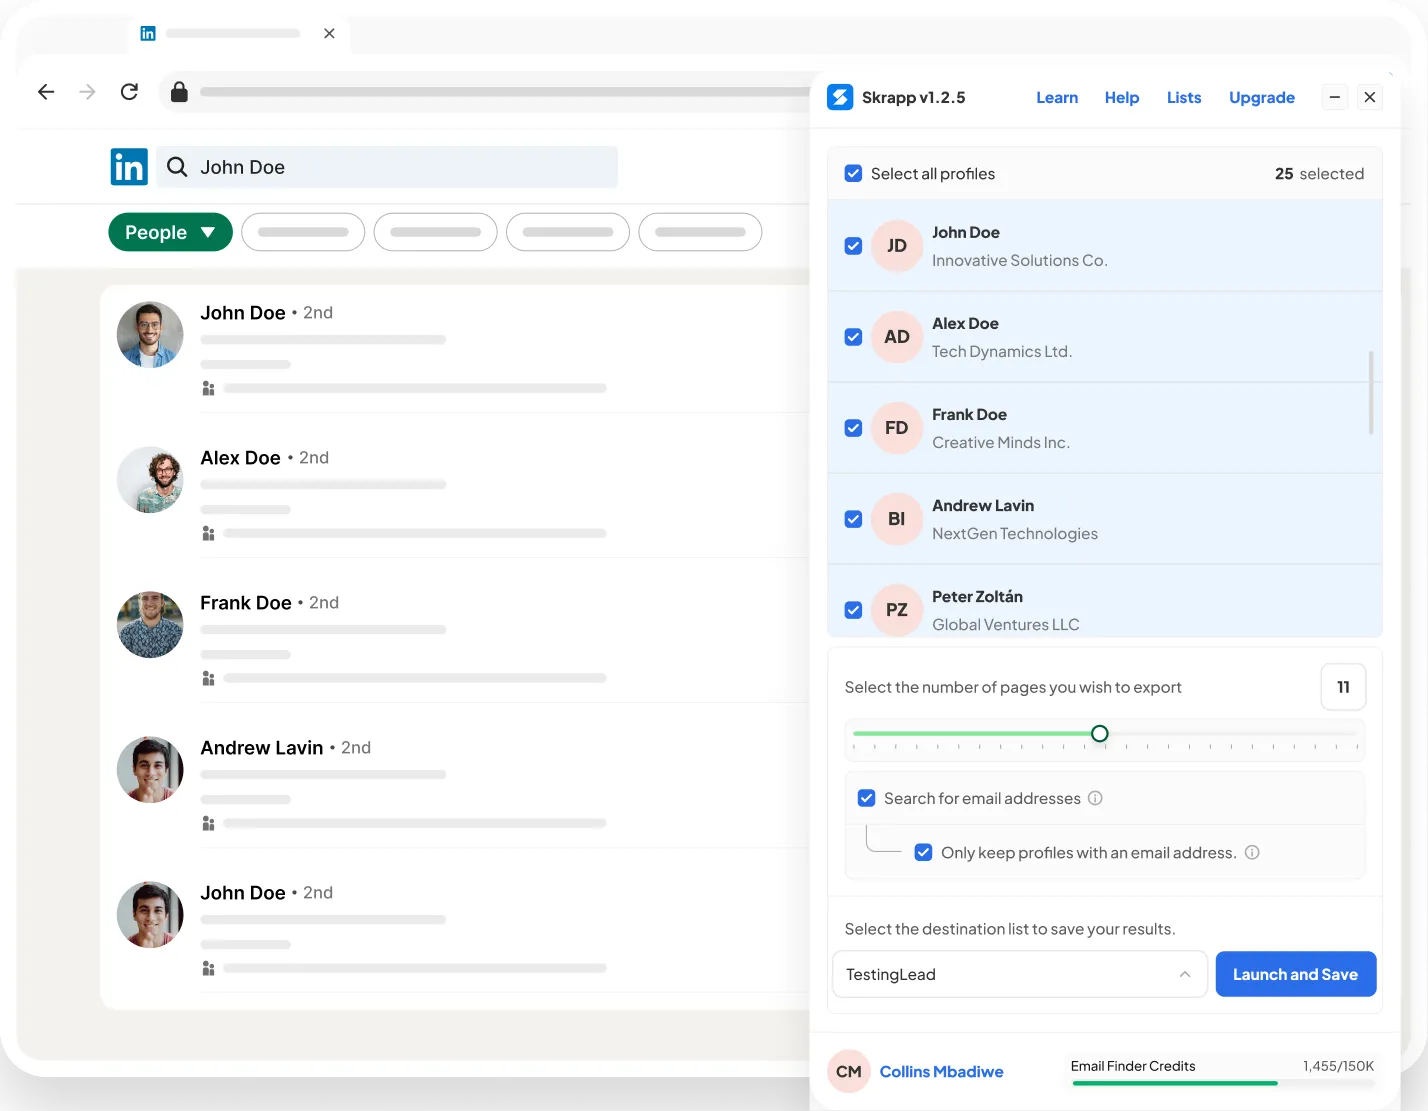Click the LinkedIn search field with John Doe
Screen dimensions: 1428x1111
click(387, 167)
